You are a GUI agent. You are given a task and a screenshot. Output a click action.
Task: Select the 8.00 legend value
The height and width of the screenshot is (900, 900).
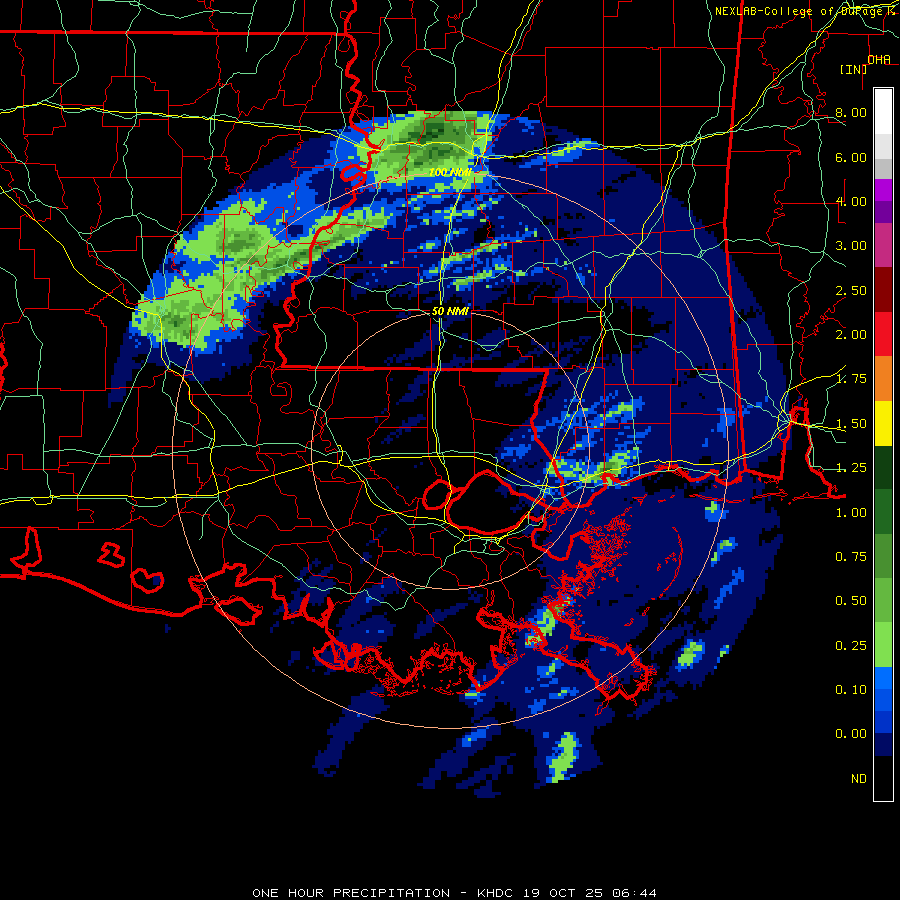click(851, 112)
